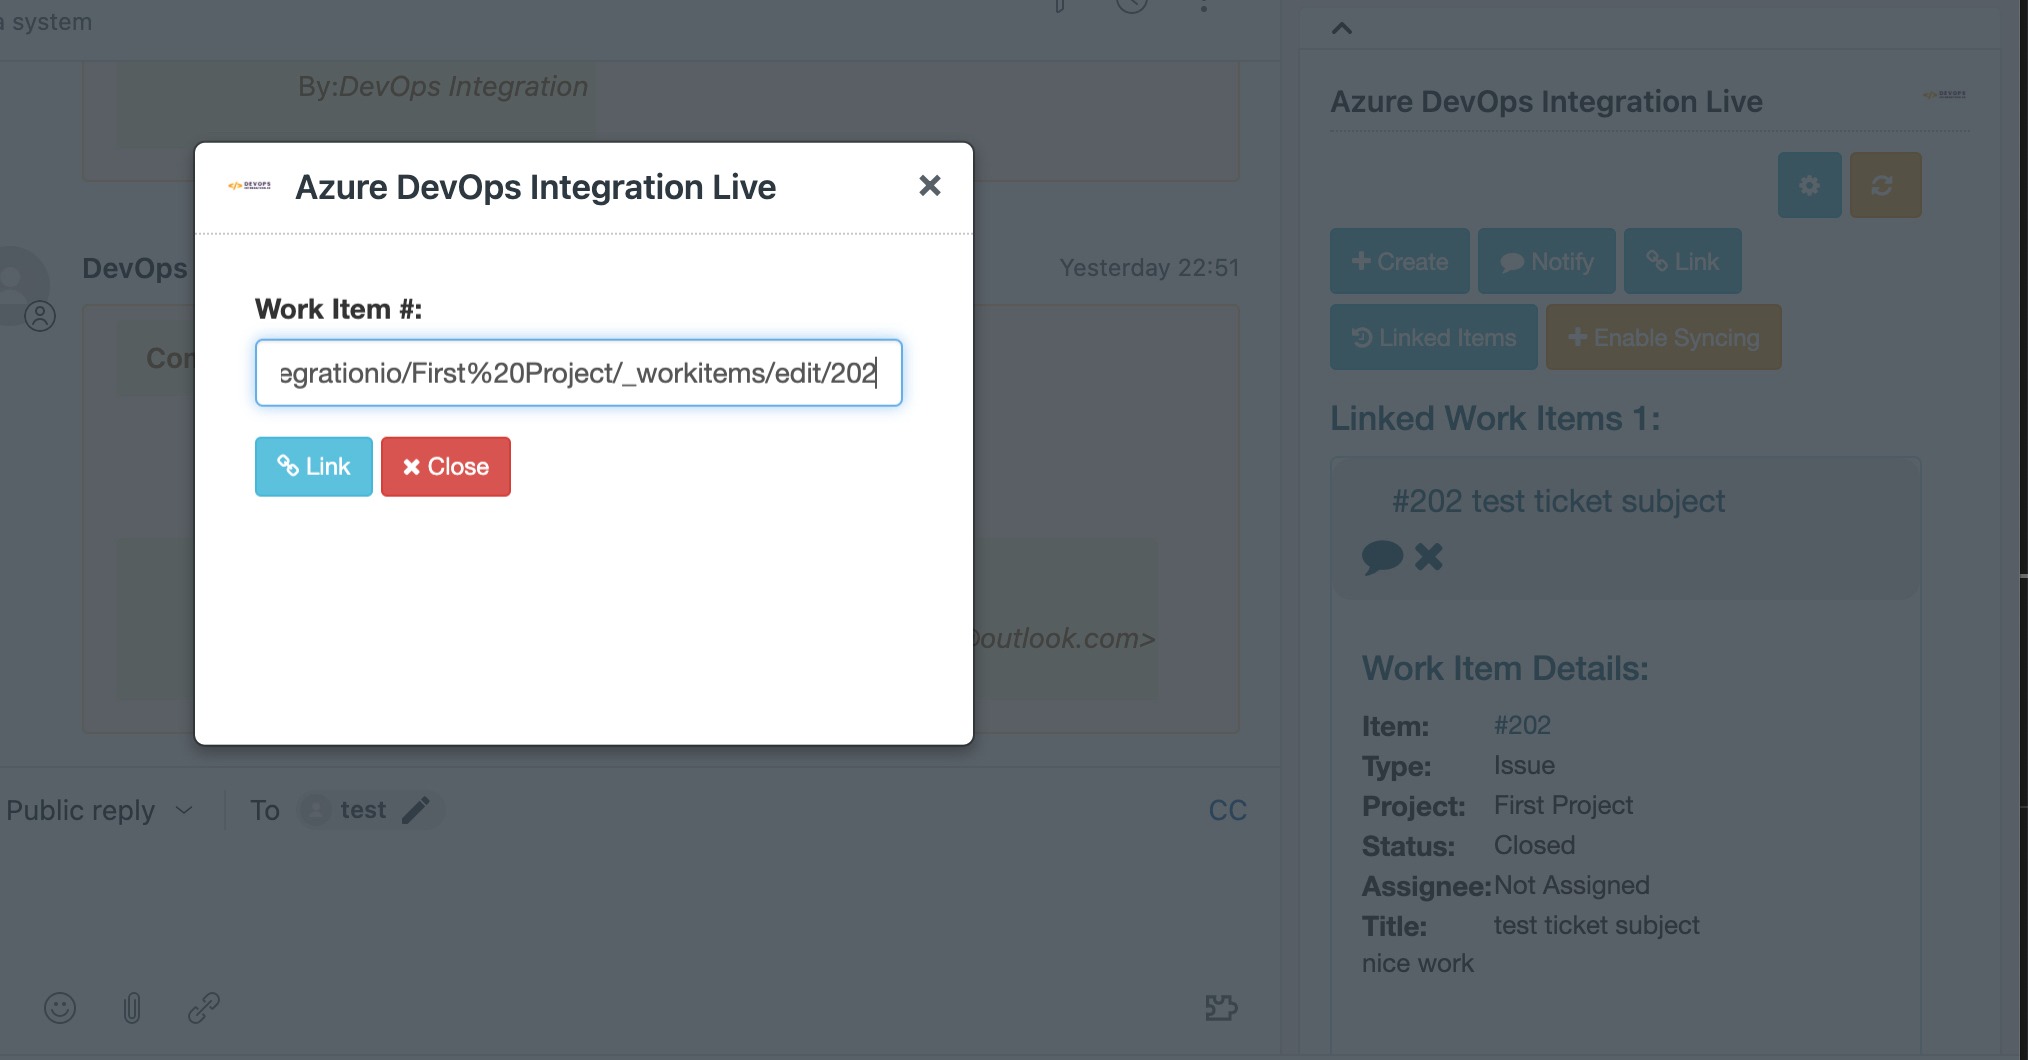Click the nice work text
The height and width of the screenshot is (1060, 2028).
pos(1417,963)
